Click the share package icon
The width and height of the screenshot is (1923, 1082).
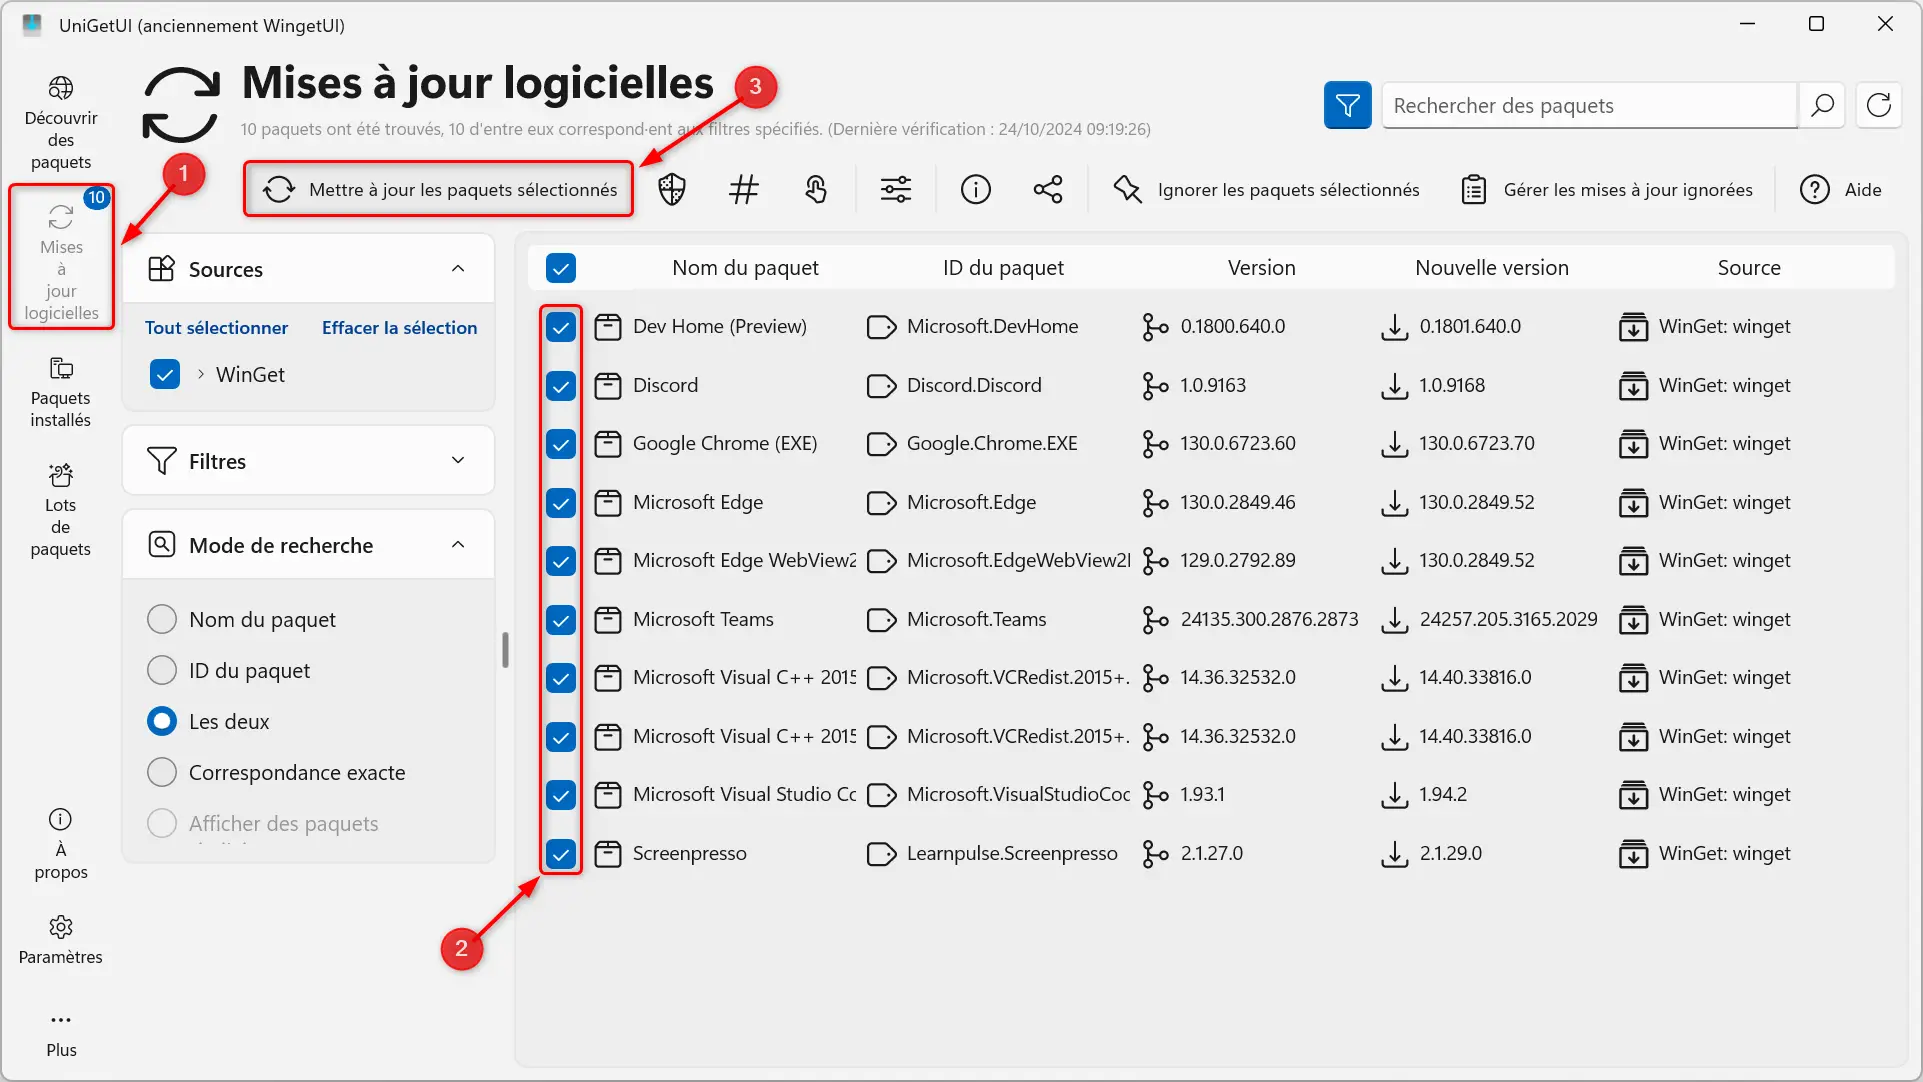point(1048,189)
